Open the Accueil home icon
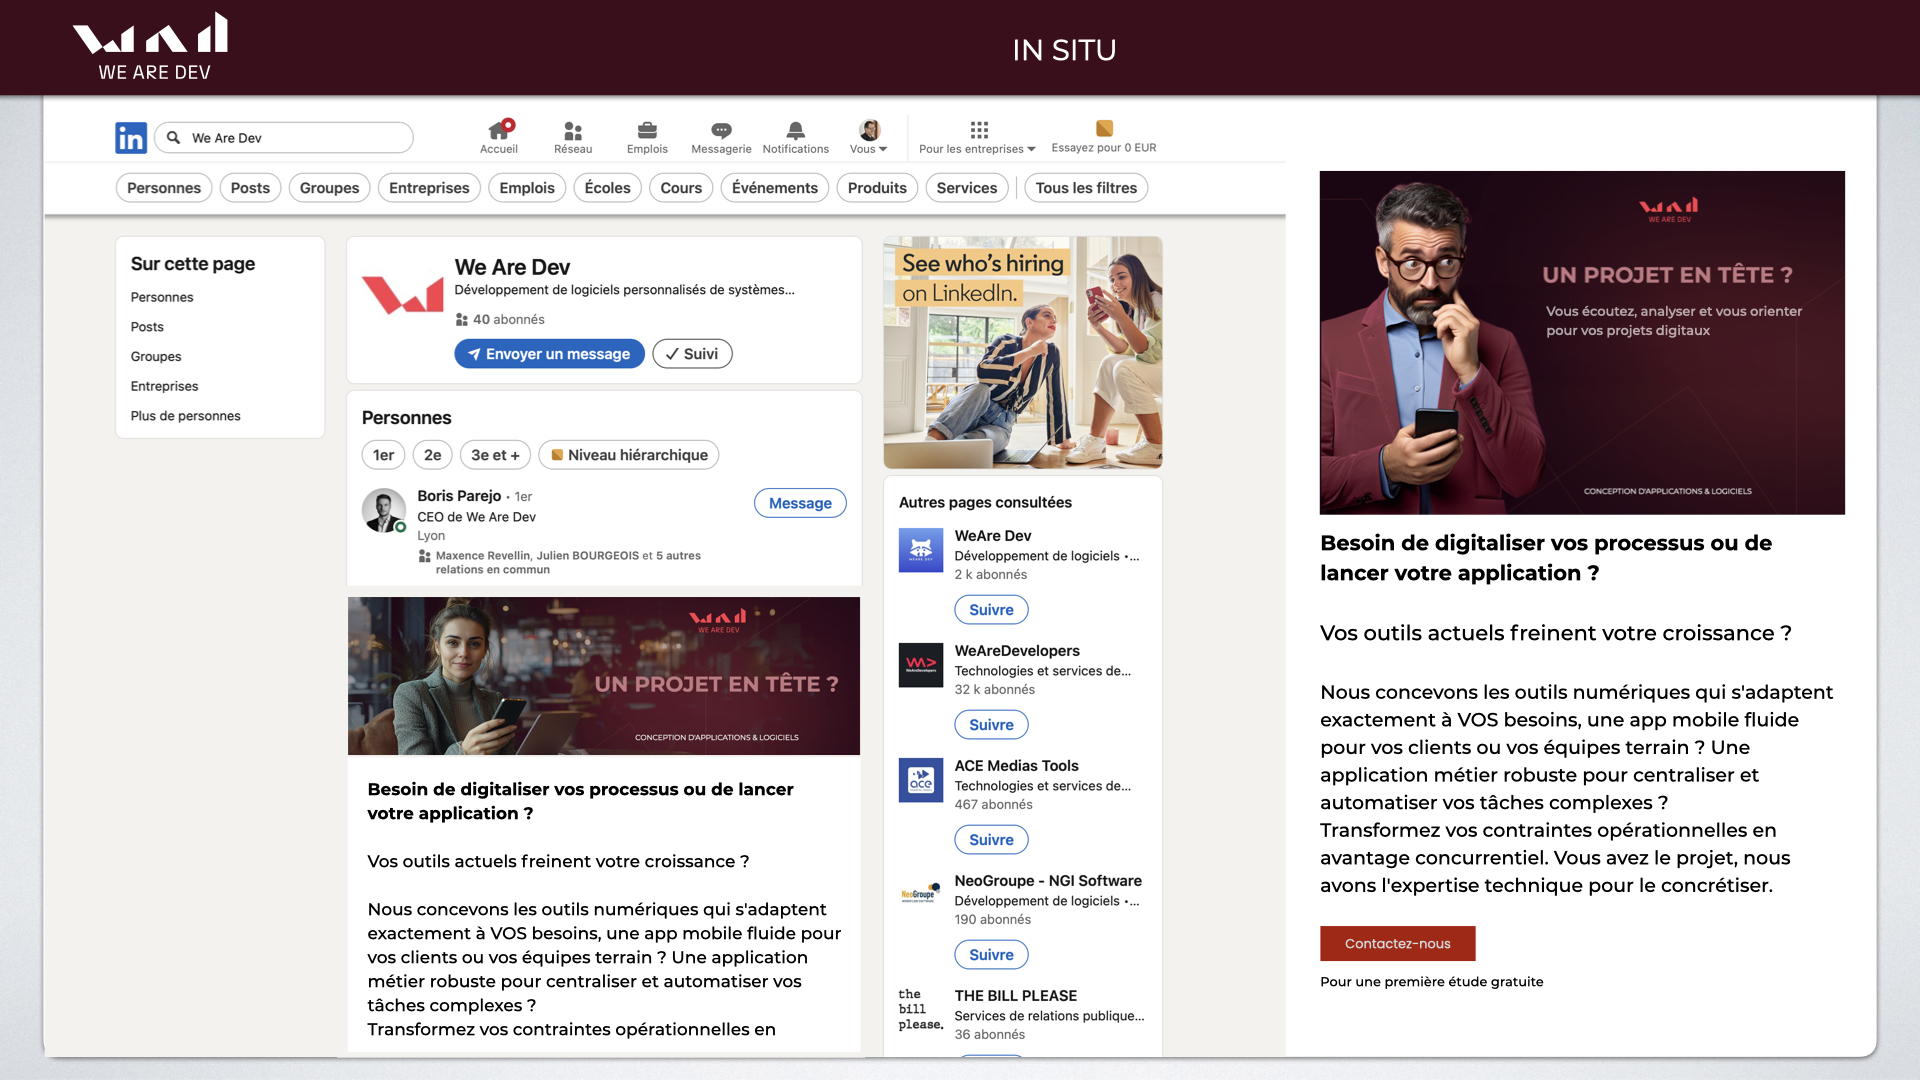Screen dimensions: 1920x1080 [498, 131]
